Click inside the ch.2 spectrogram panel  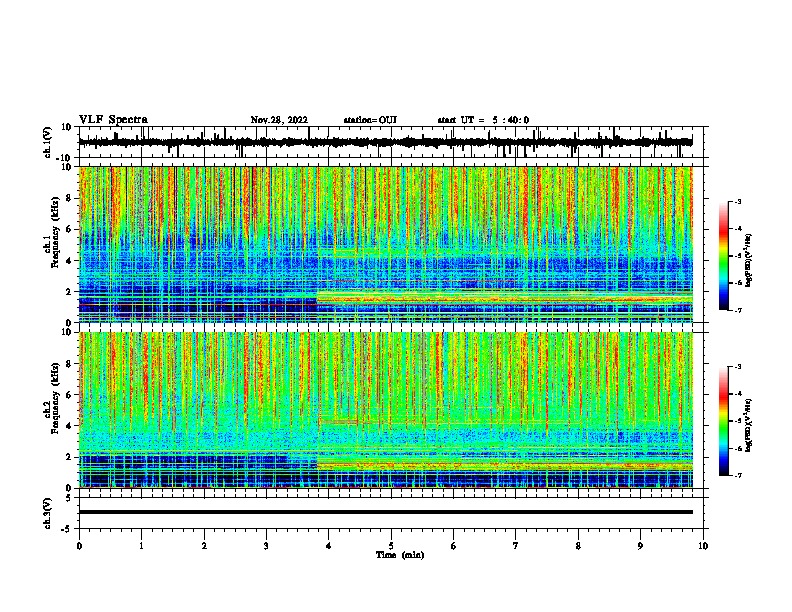tap(386, 410)
